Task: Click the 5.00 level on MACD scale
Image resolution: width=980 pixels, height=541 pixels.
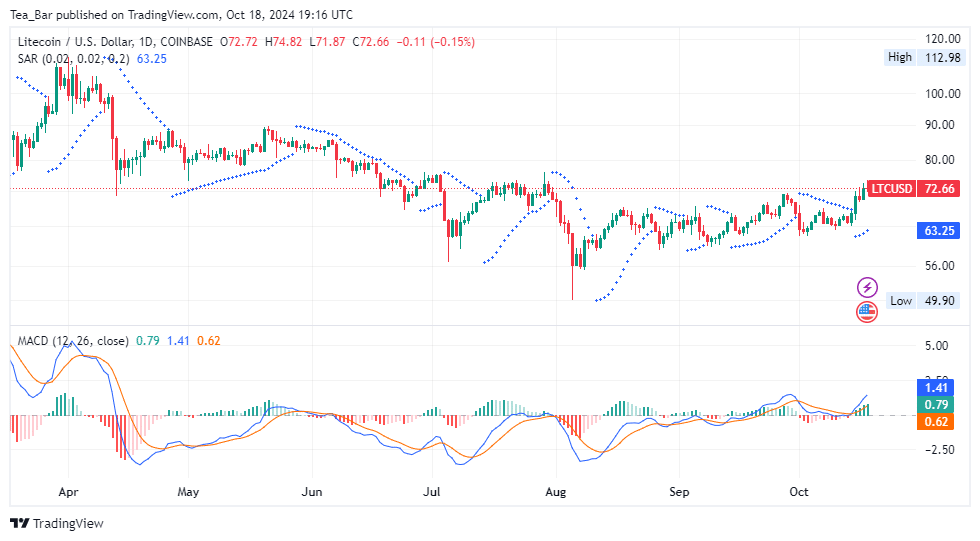Action: [936, 346]
